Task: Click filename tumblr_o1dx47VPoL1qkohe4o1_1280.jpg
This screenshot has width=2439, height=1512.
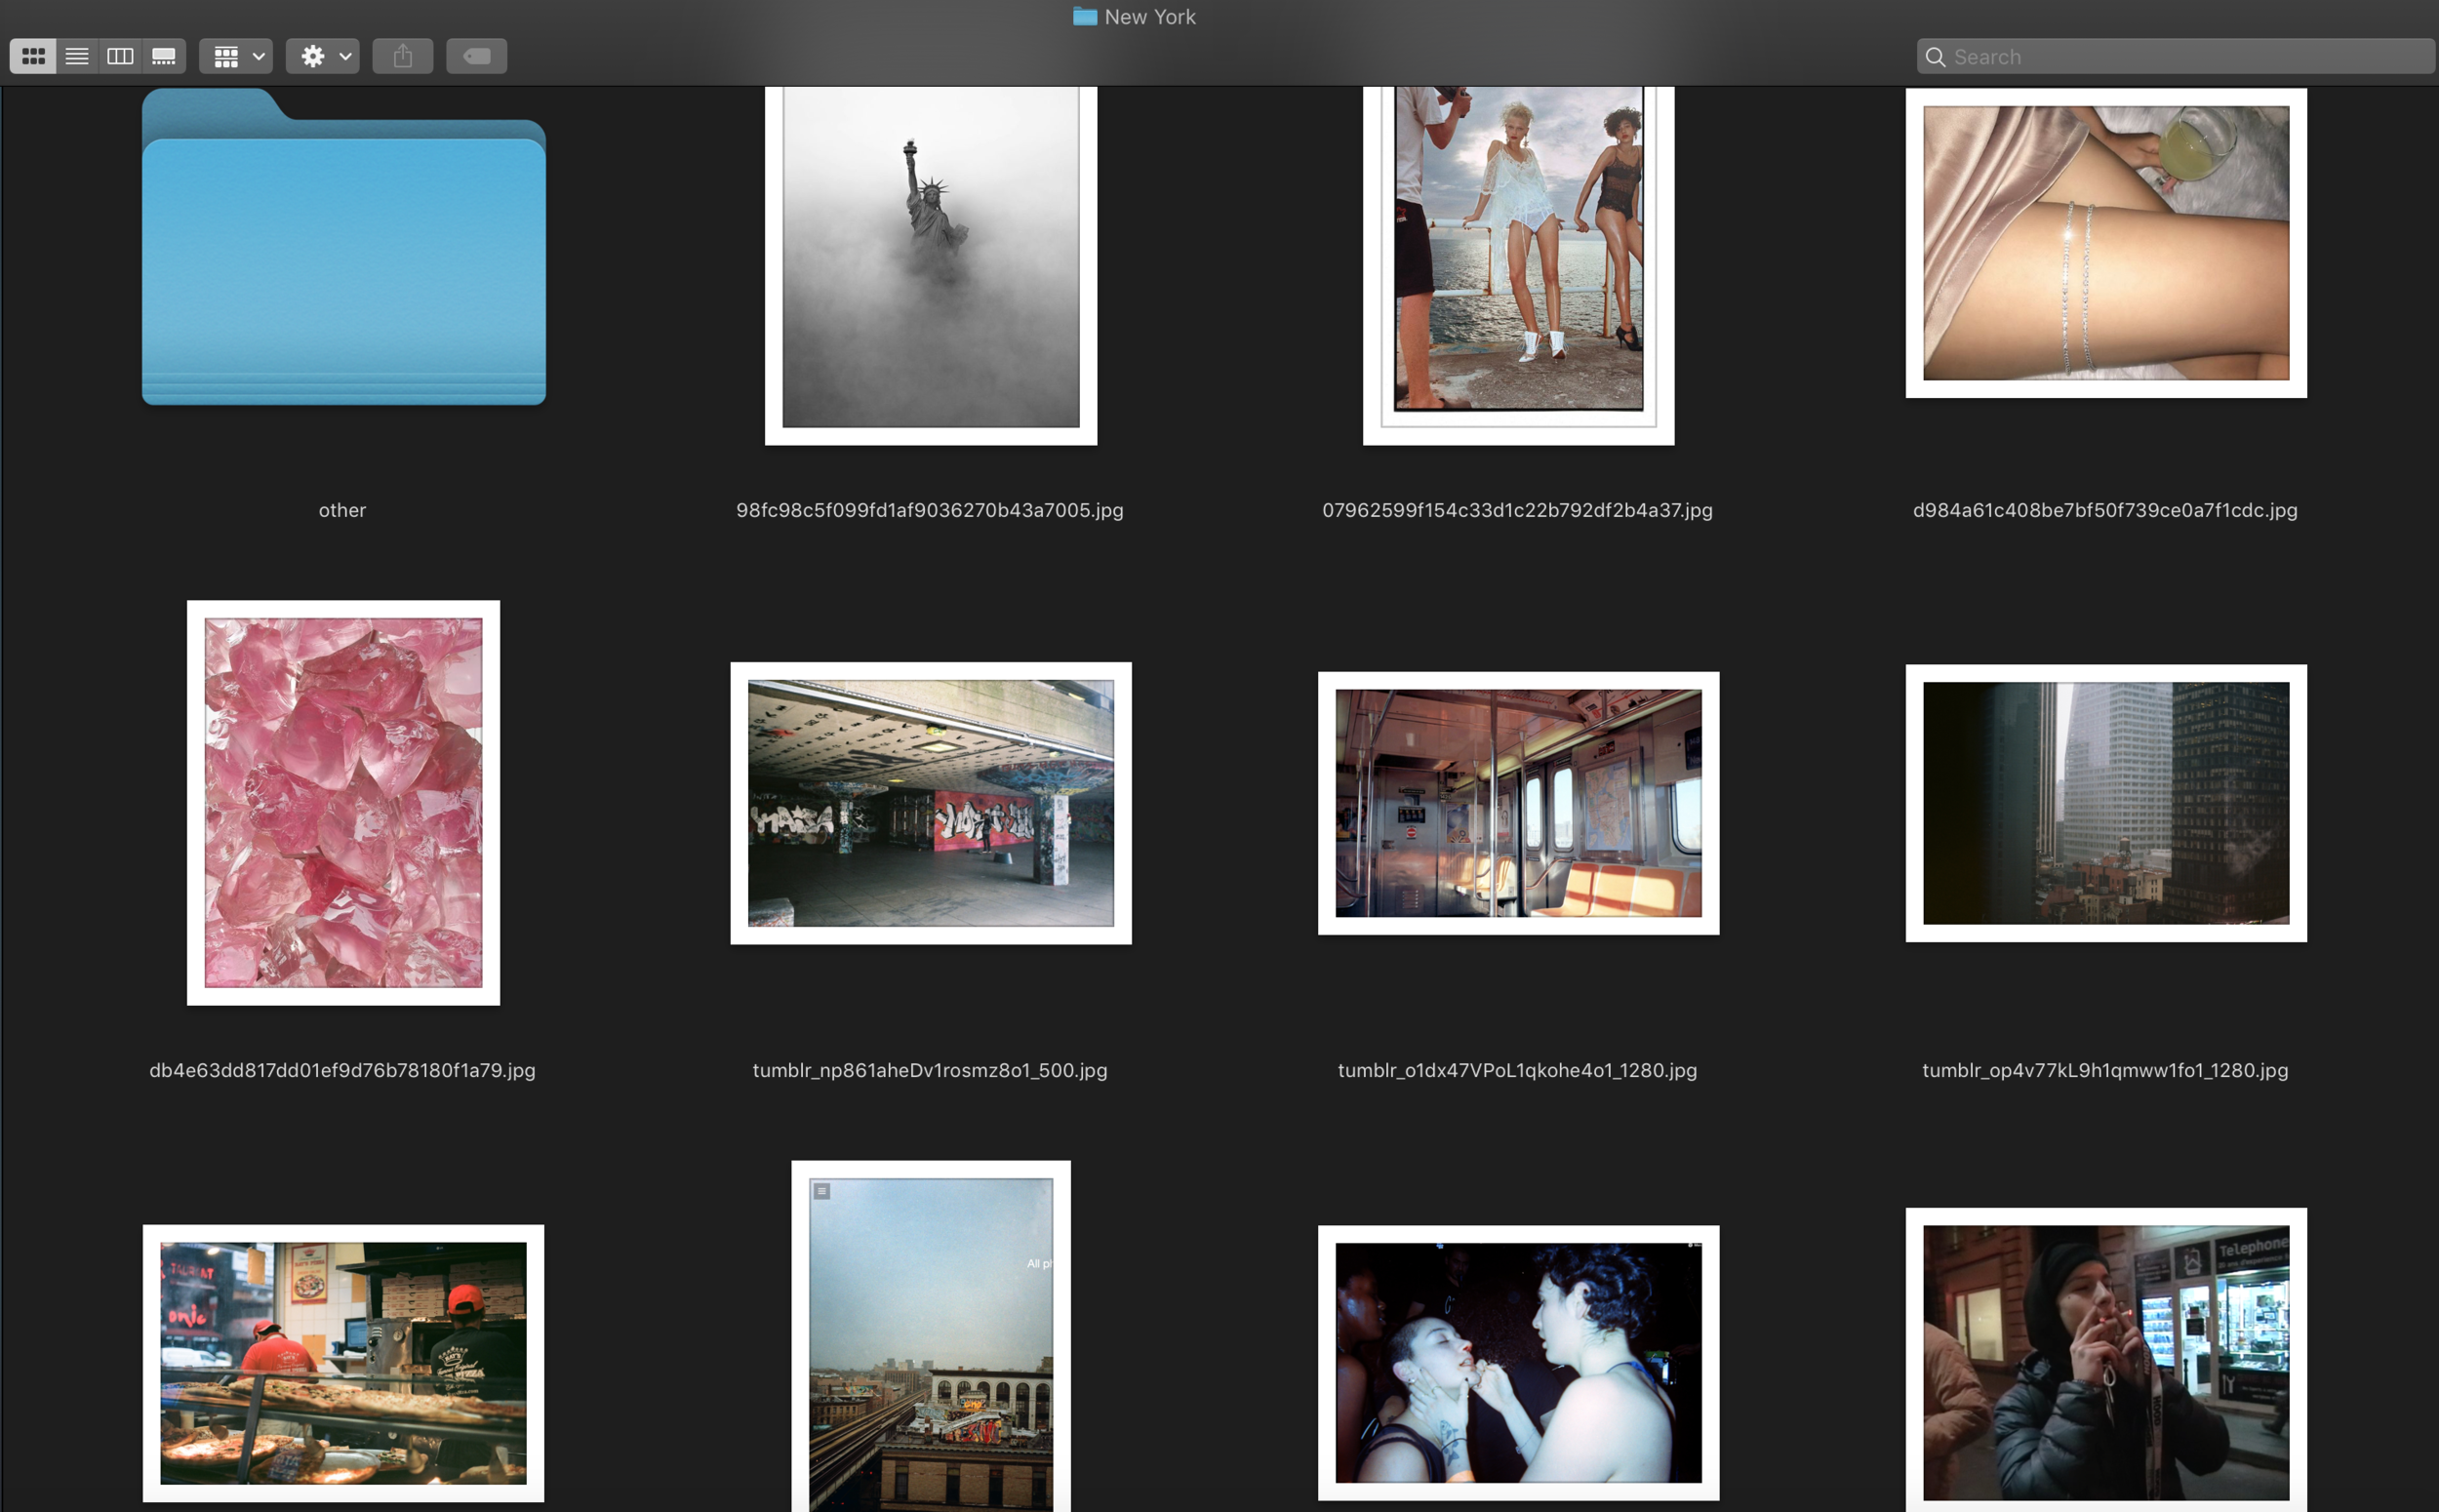Action: pos(1518,1070)
